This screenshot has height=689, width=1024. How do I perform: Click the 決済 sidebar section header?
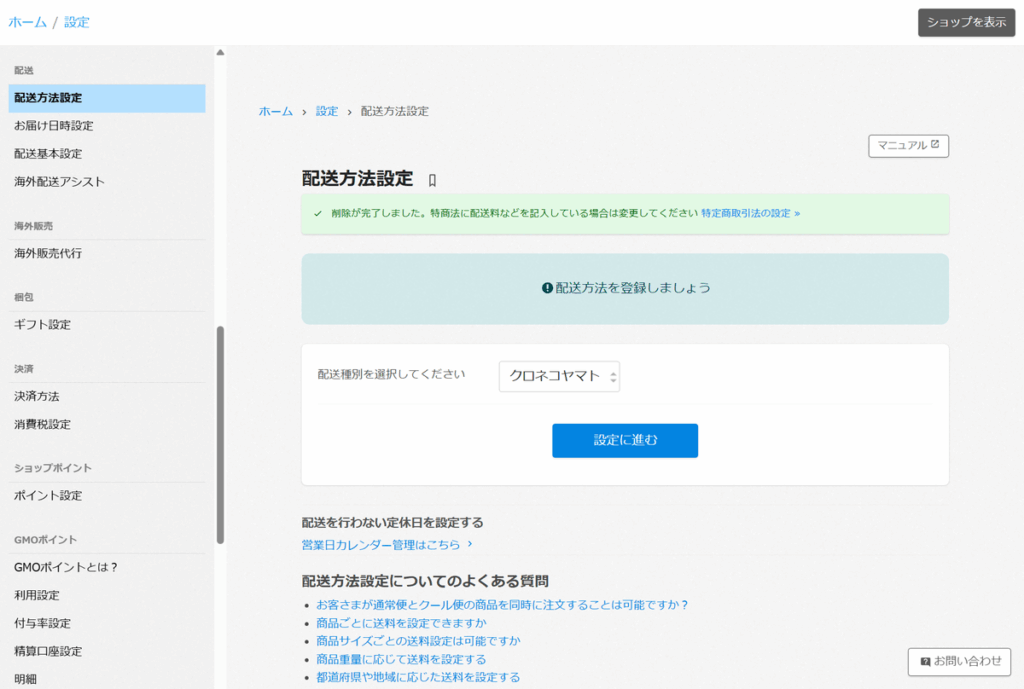(x=24, y=369)
